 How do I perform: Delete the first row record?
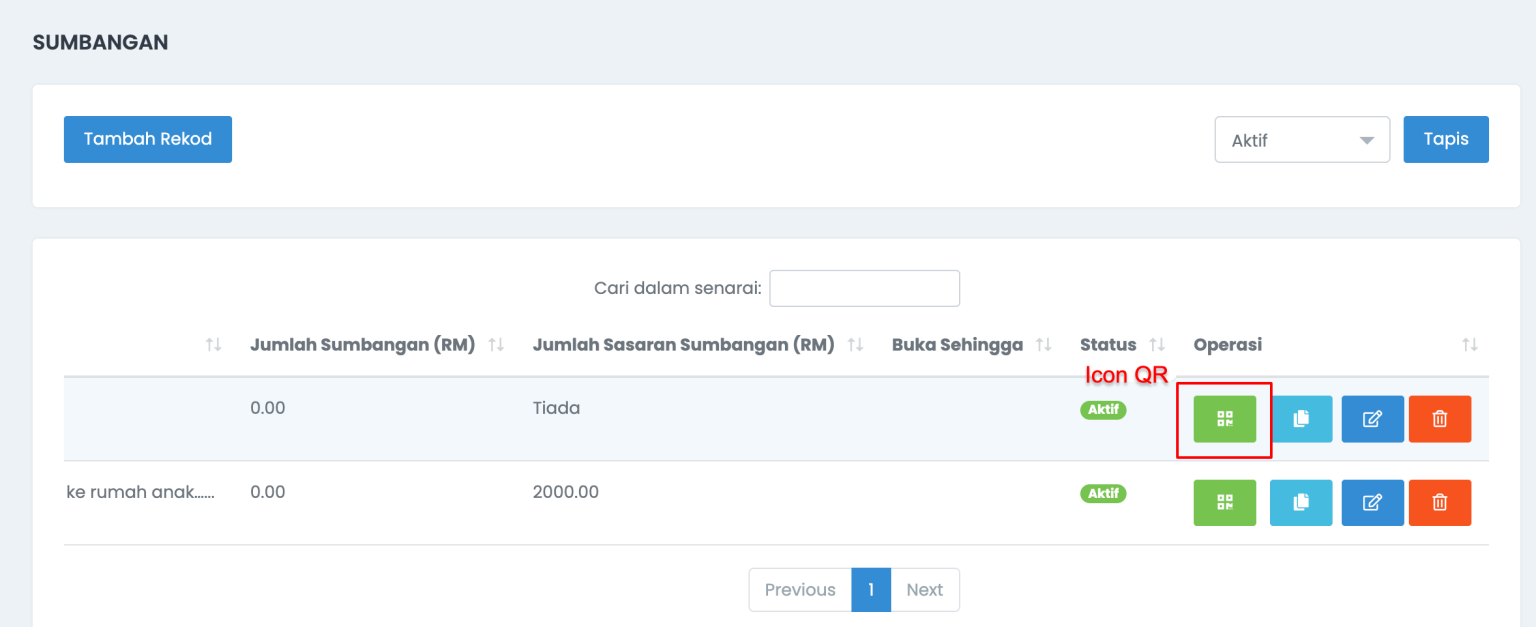(x=1440, y=419)
